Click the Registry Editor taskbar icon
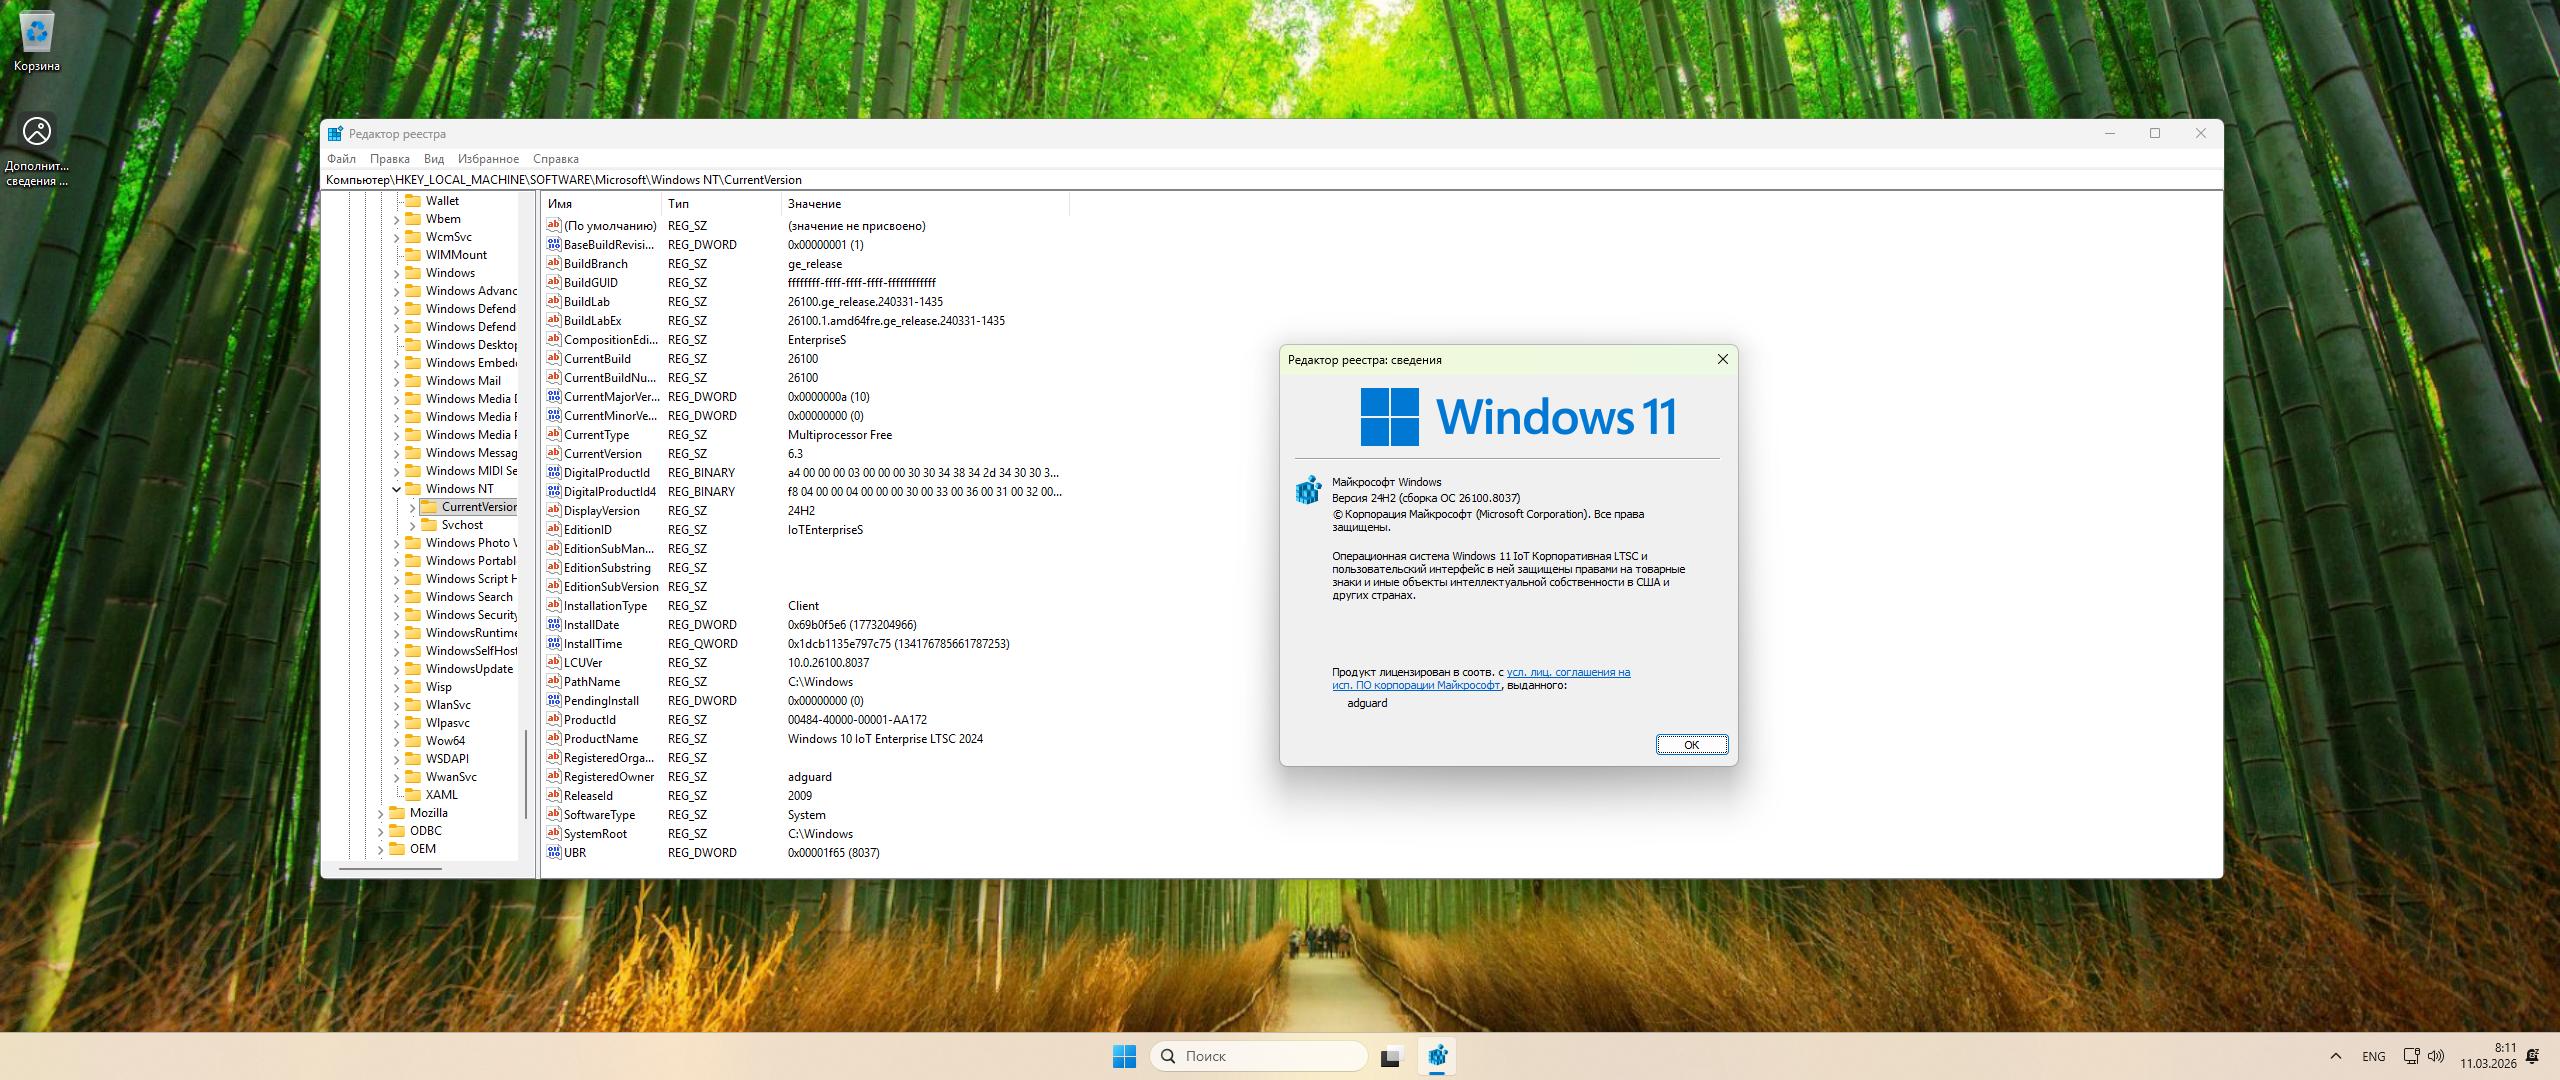Screen dimensions: 2560x1080 click(x=1437, y=1056)
